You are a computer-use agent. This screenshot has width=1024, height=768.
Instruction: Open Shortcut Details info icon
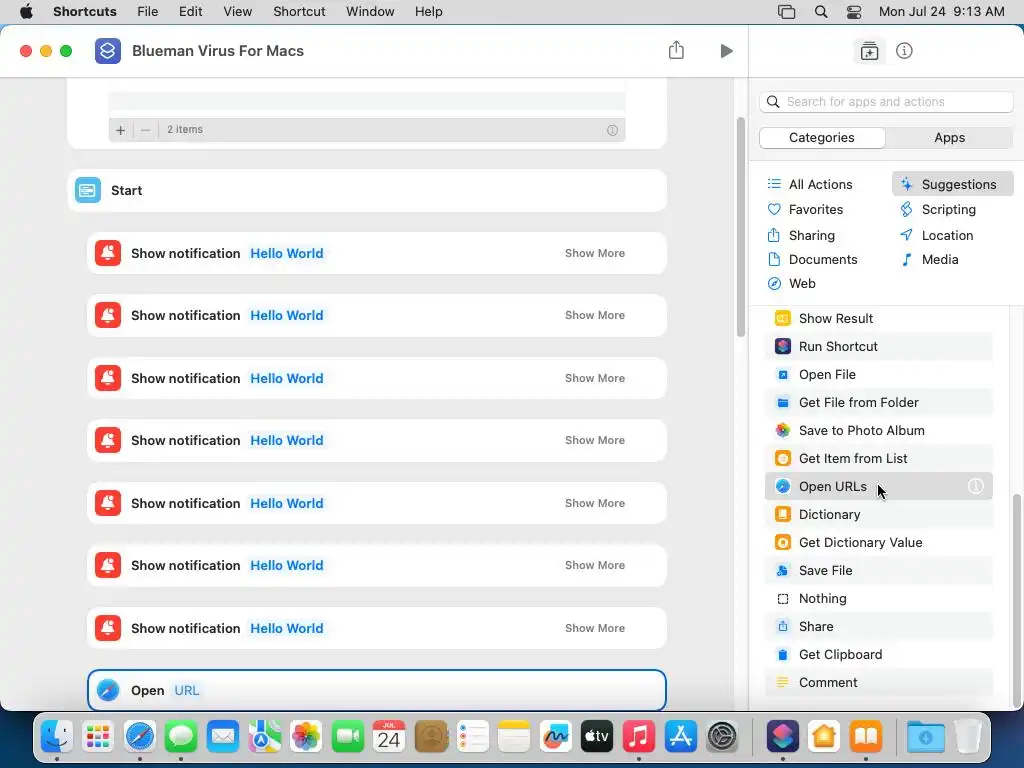tap(904, 51)
